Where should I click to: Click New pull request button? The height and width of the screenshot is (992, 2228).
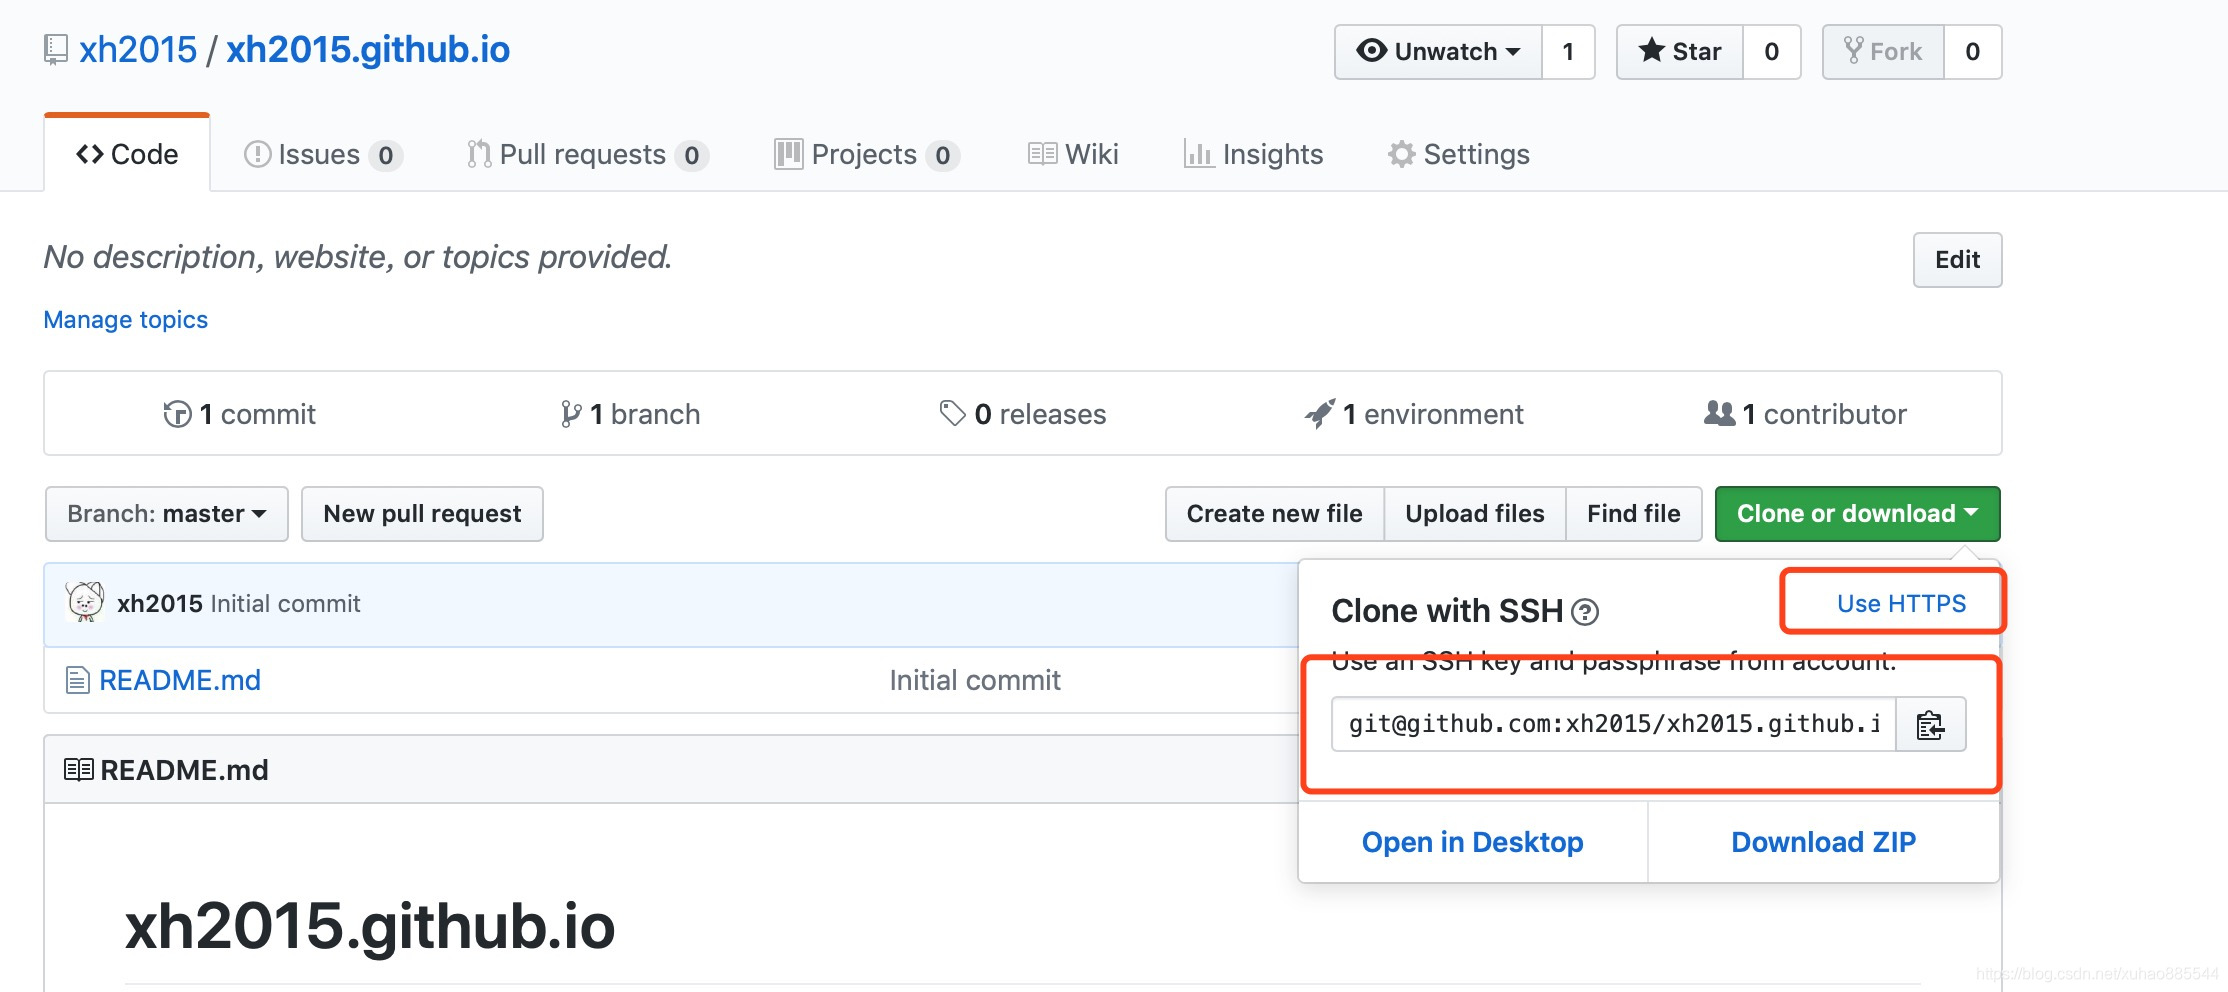pyautogui.click(x=422, y=514)
